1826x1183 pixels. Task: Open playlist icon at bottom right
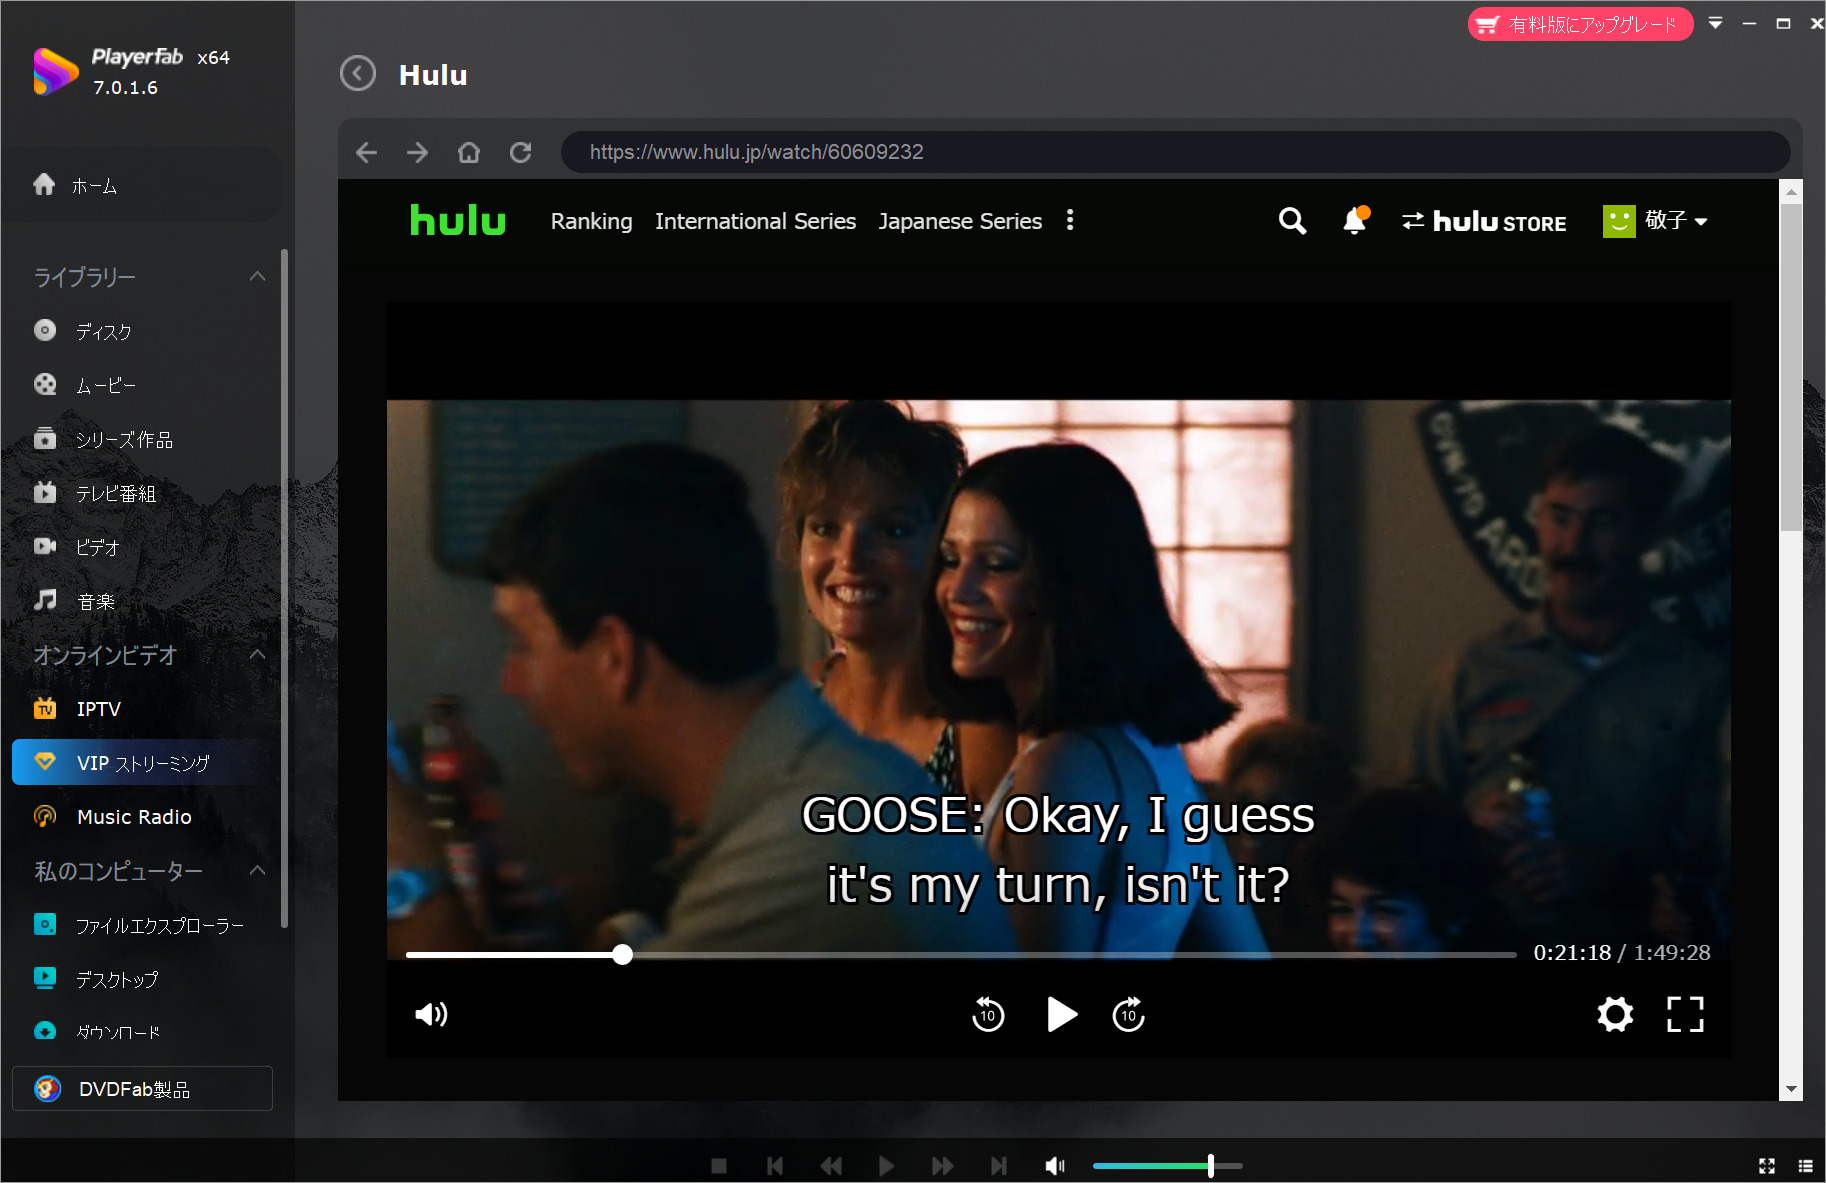1805,1166
